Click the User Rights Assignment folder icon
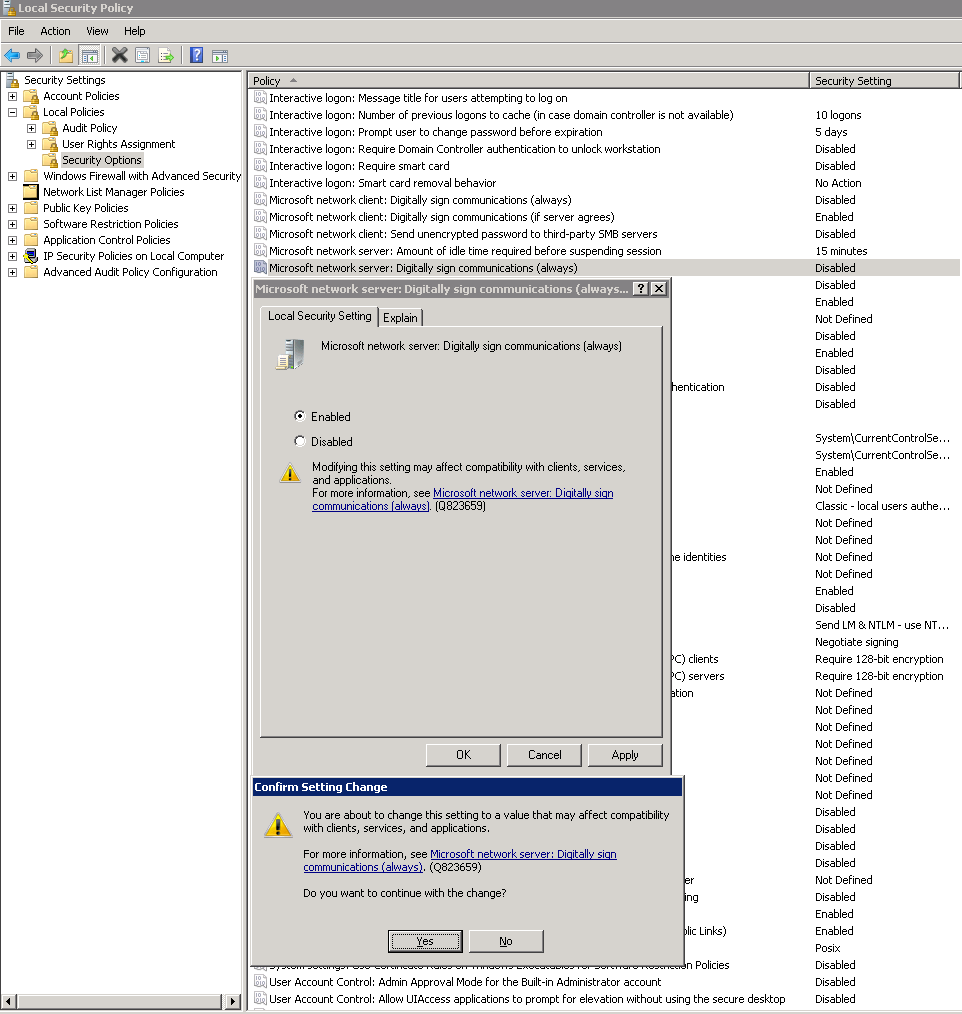The image size is (962, 1014). [x=50, y=144]
